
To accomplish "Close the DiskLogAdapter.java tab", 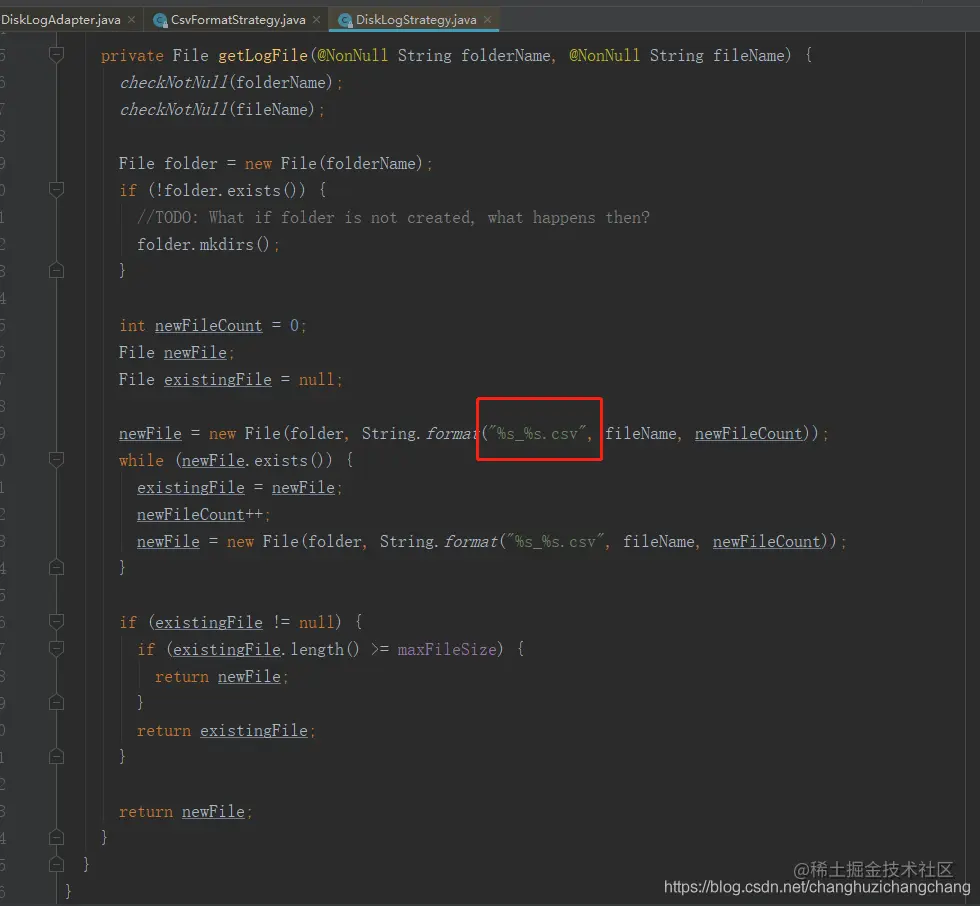I will coord(131,20).
